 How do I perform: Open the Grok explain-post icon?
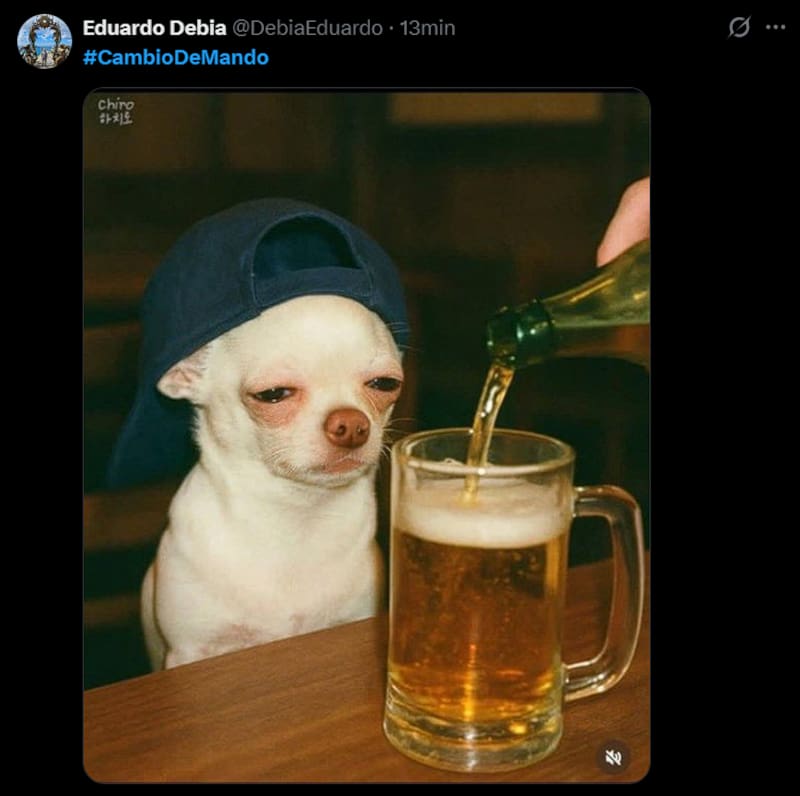click(x=739, y=27)
